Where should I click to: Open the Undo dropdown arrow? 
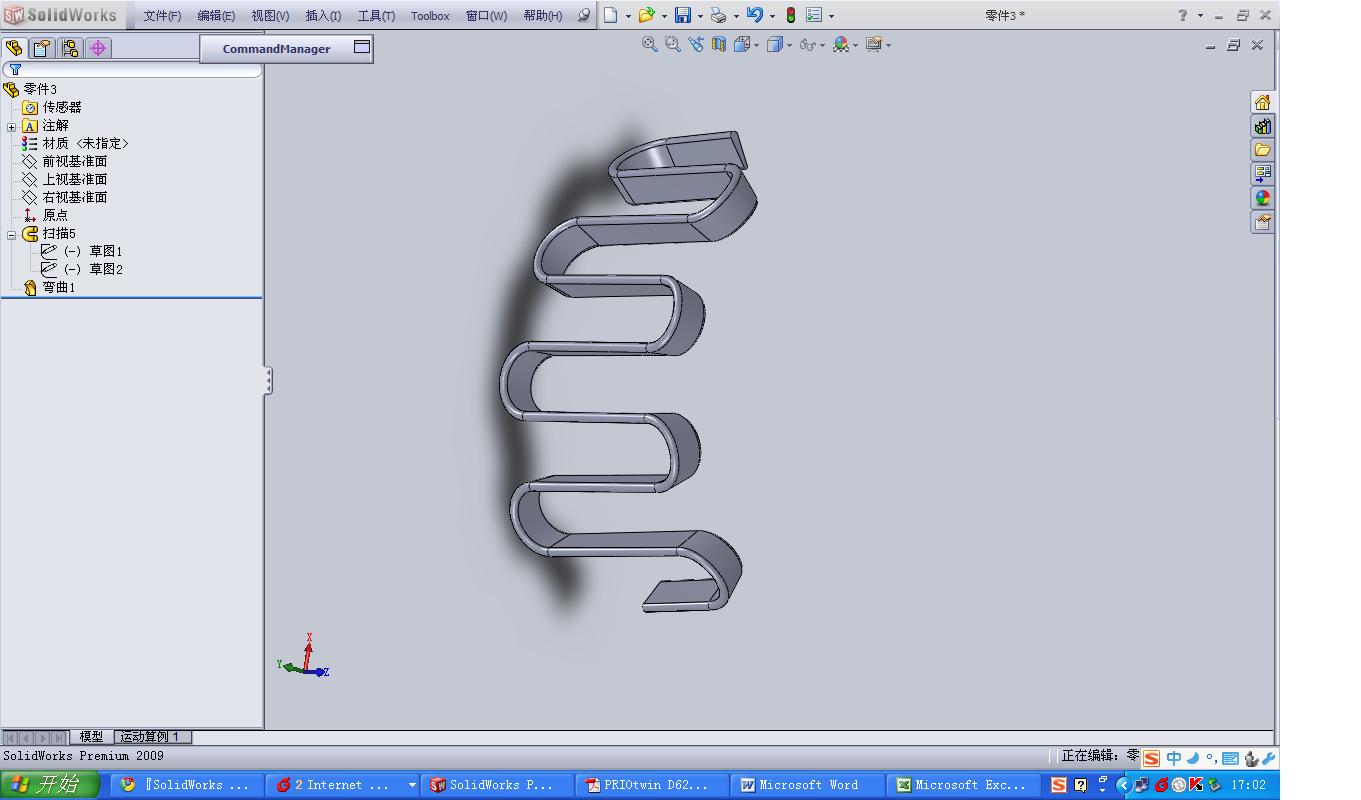(772, 16)
